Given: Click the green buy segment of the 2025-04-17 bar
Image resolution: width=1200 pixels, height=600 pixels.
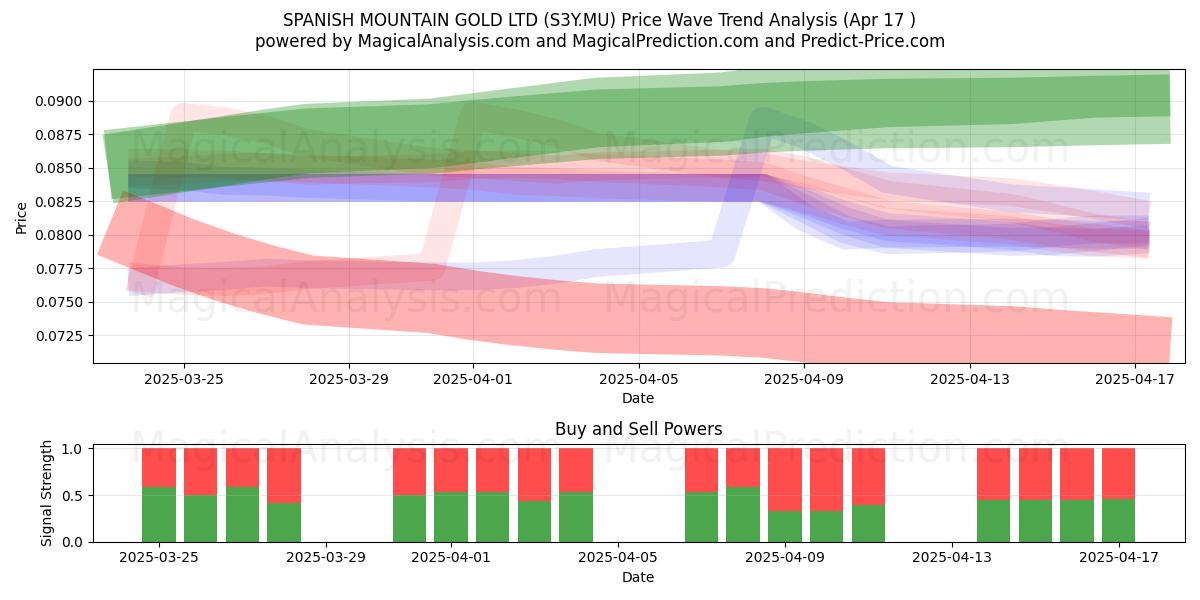Looking at the screenshot, I should [x=1119, y=521].
